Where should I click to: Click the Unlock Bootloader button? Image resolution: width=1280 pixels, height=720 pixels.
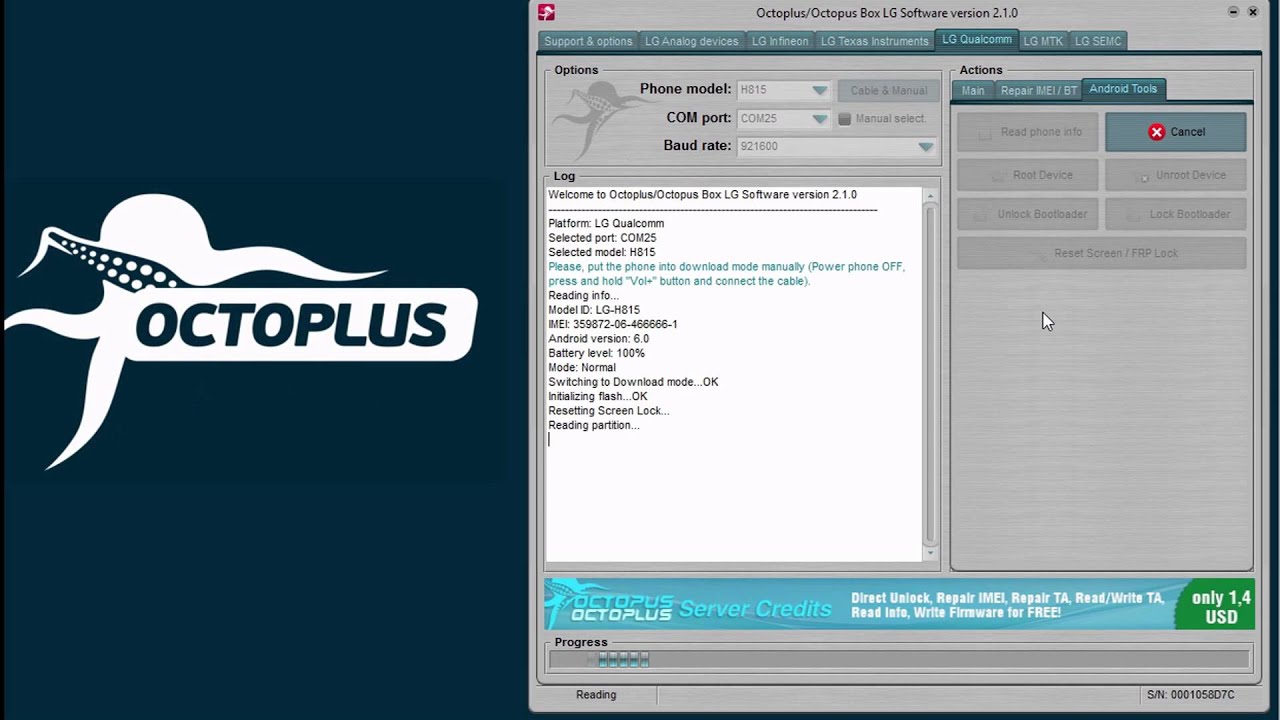point(1028,214)
